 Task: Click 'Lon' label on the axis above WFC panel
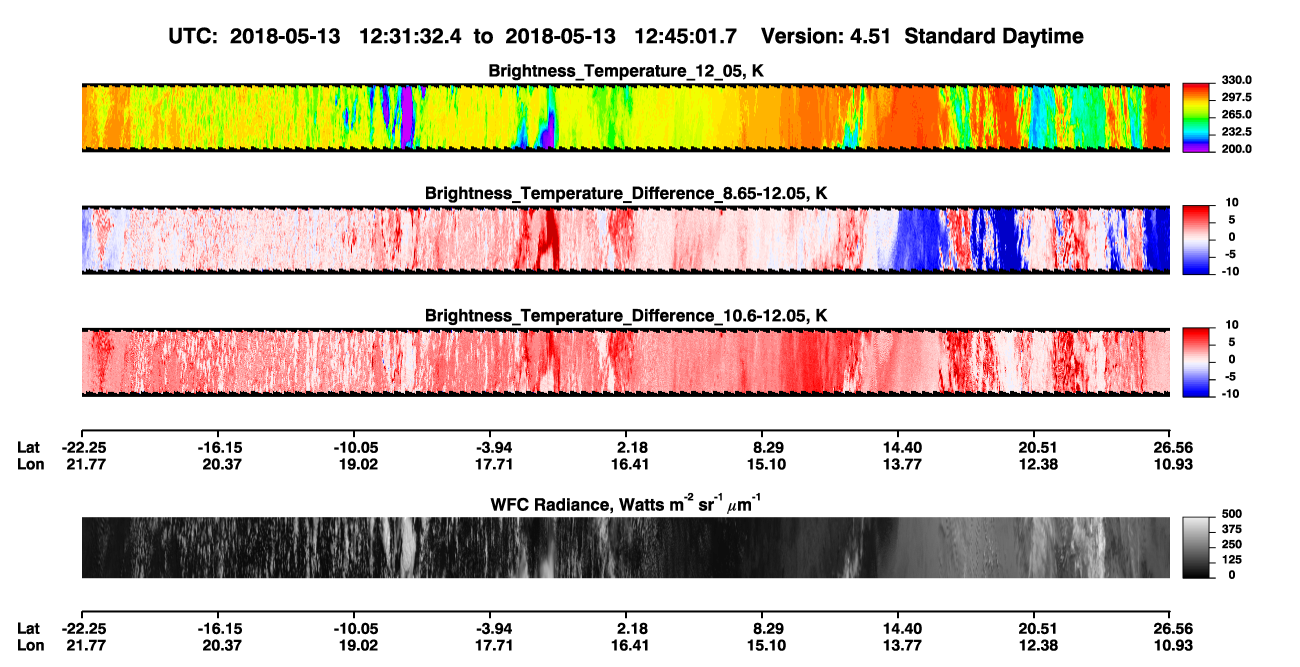click(x=29, y=464)
